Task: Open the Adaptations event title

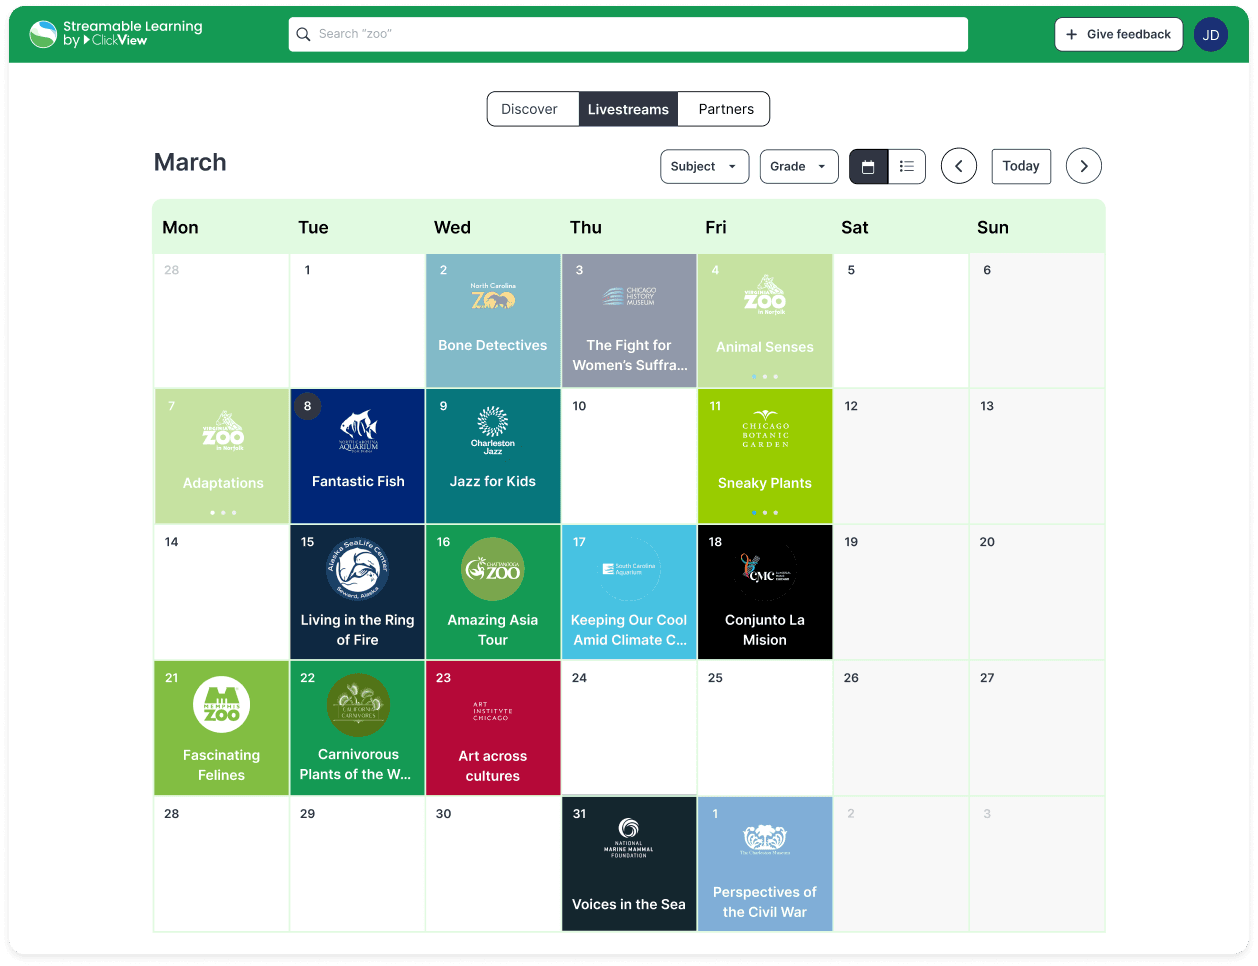Action: click(223, 483)
